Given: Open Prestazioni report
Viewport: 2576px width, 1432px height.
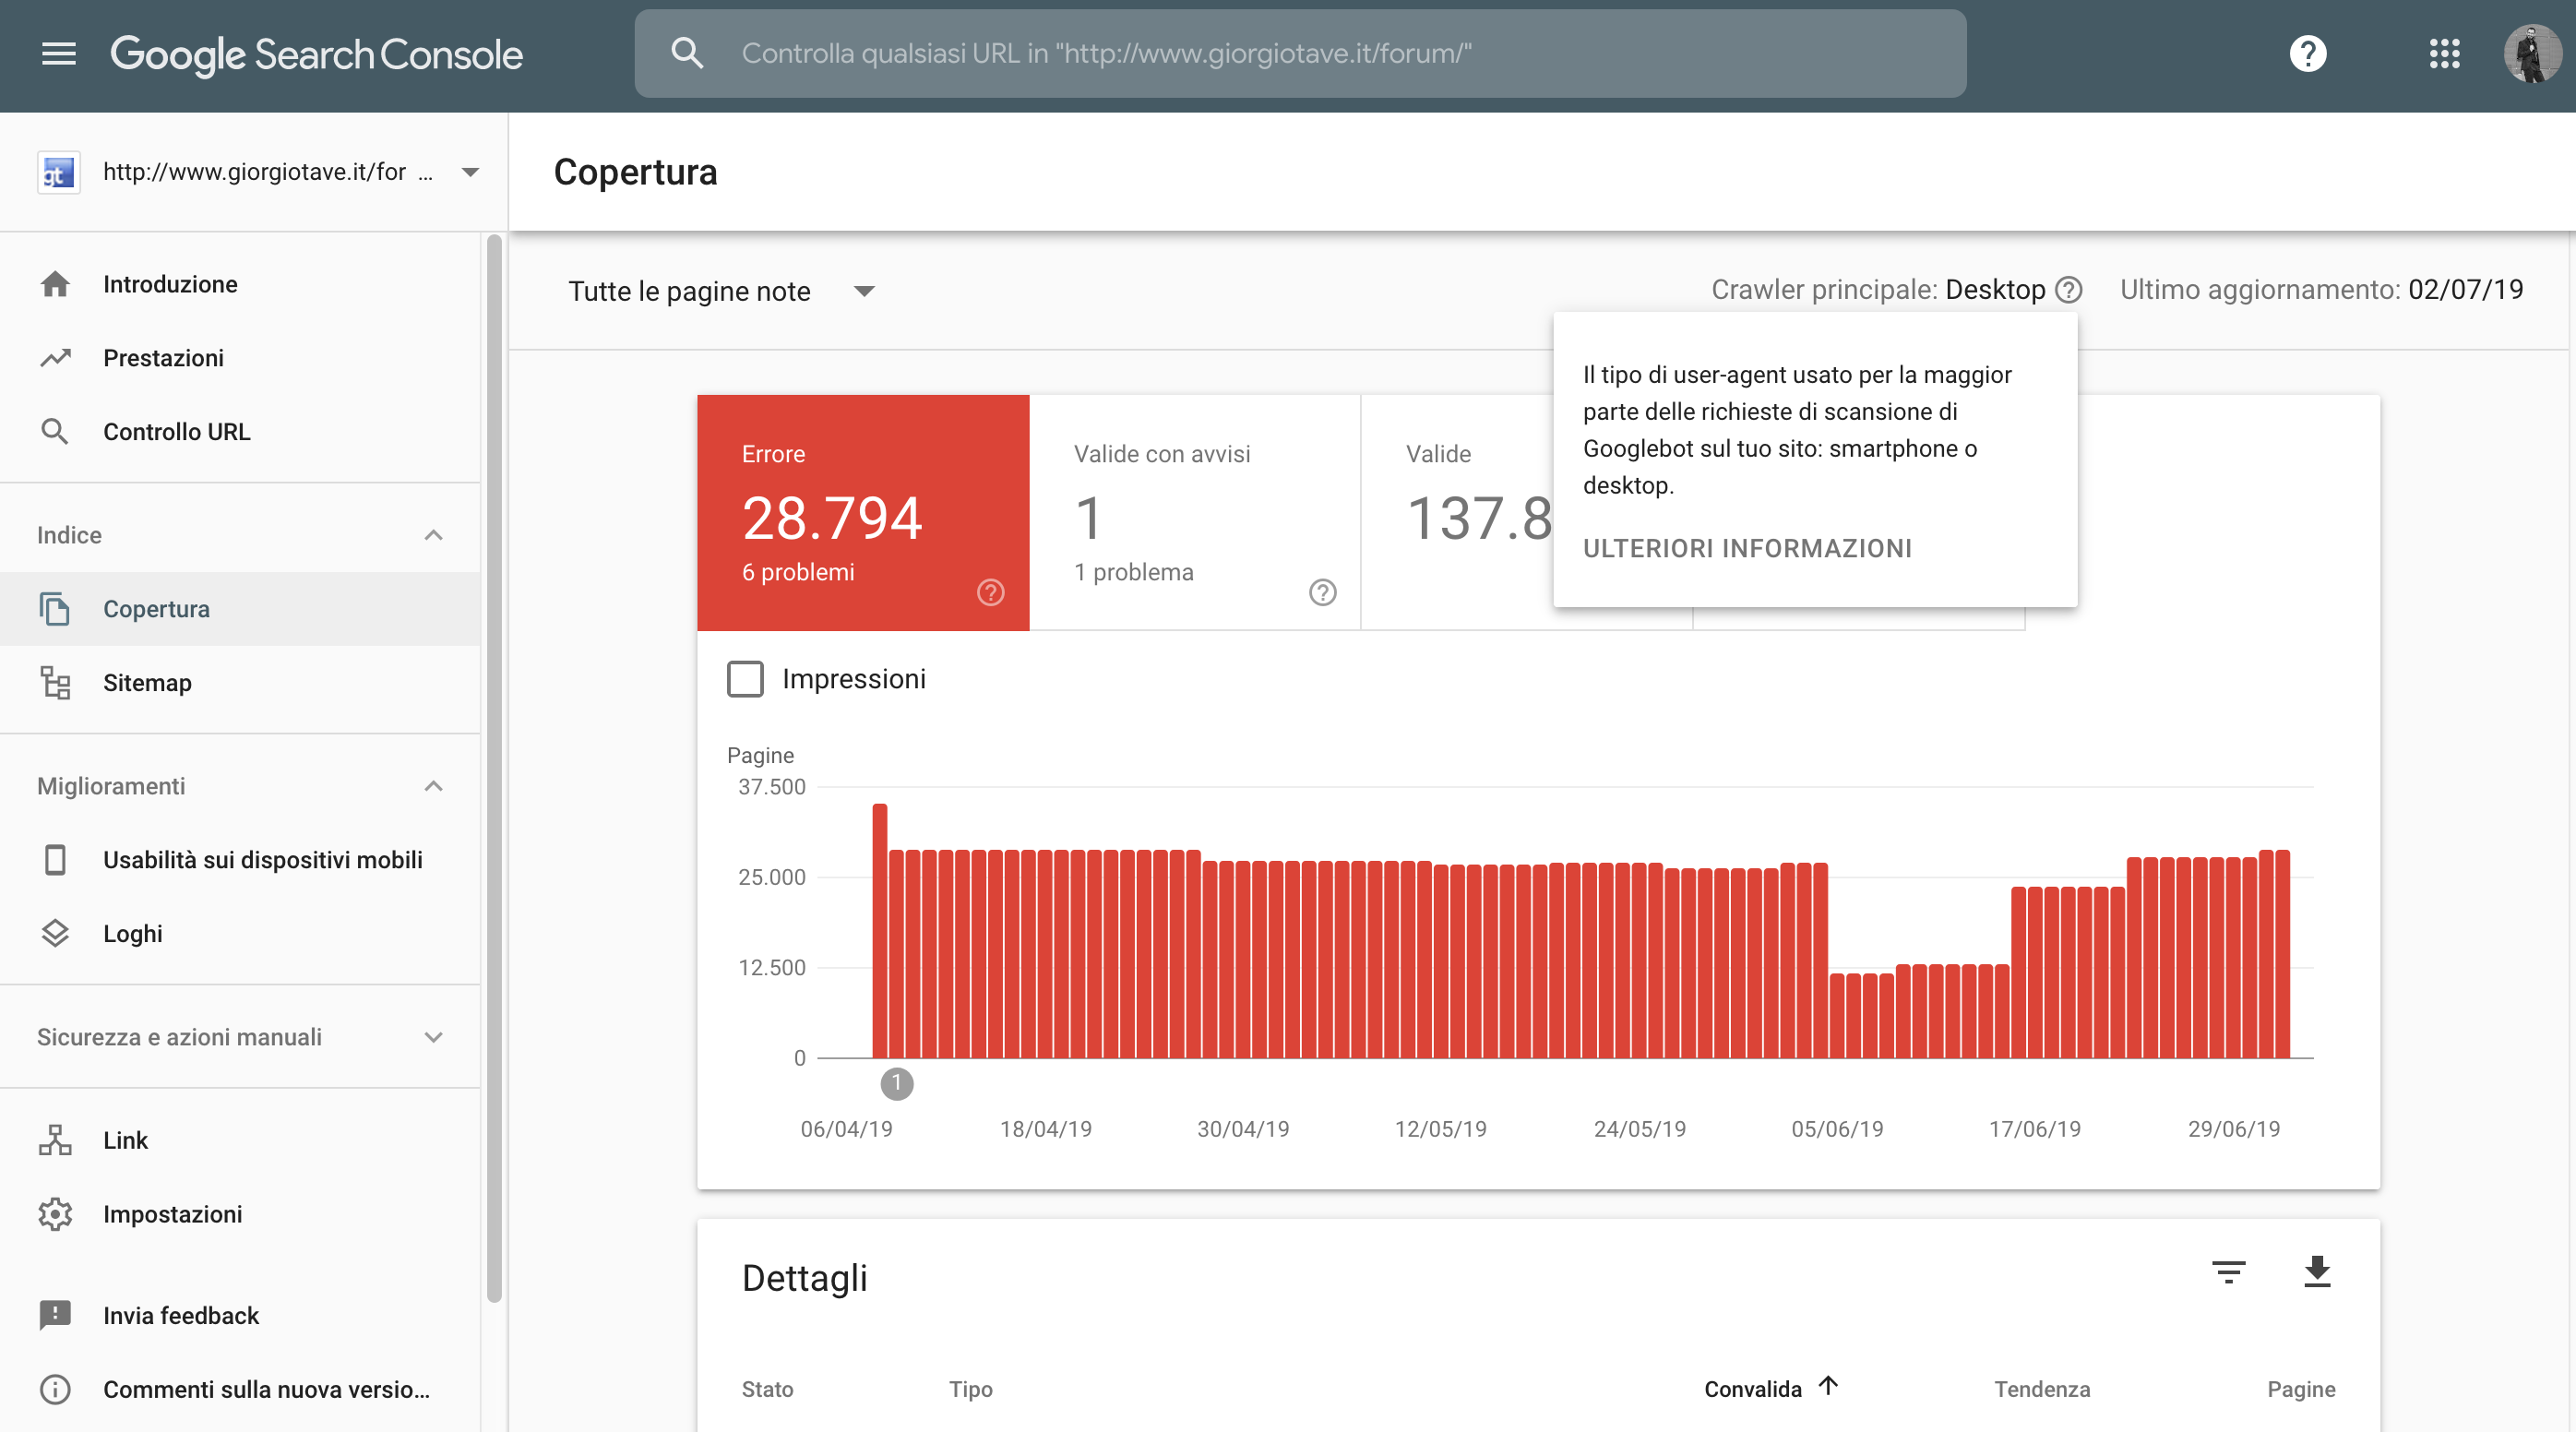Looking at the screenshot, I should [x=240, y=358].
